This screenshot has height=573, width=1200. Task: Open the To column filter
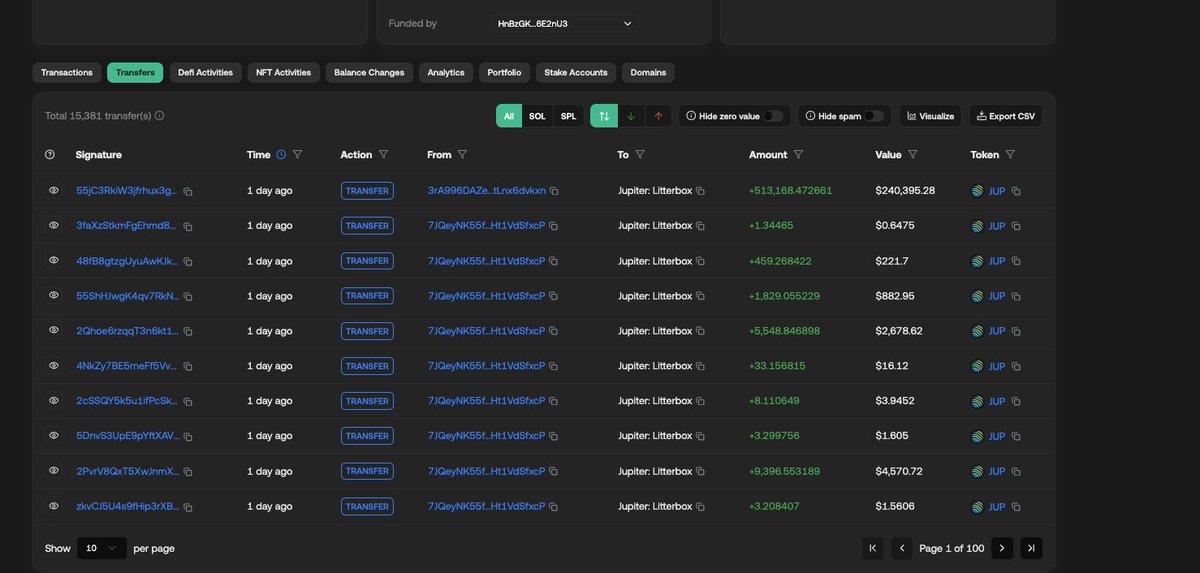640,155
